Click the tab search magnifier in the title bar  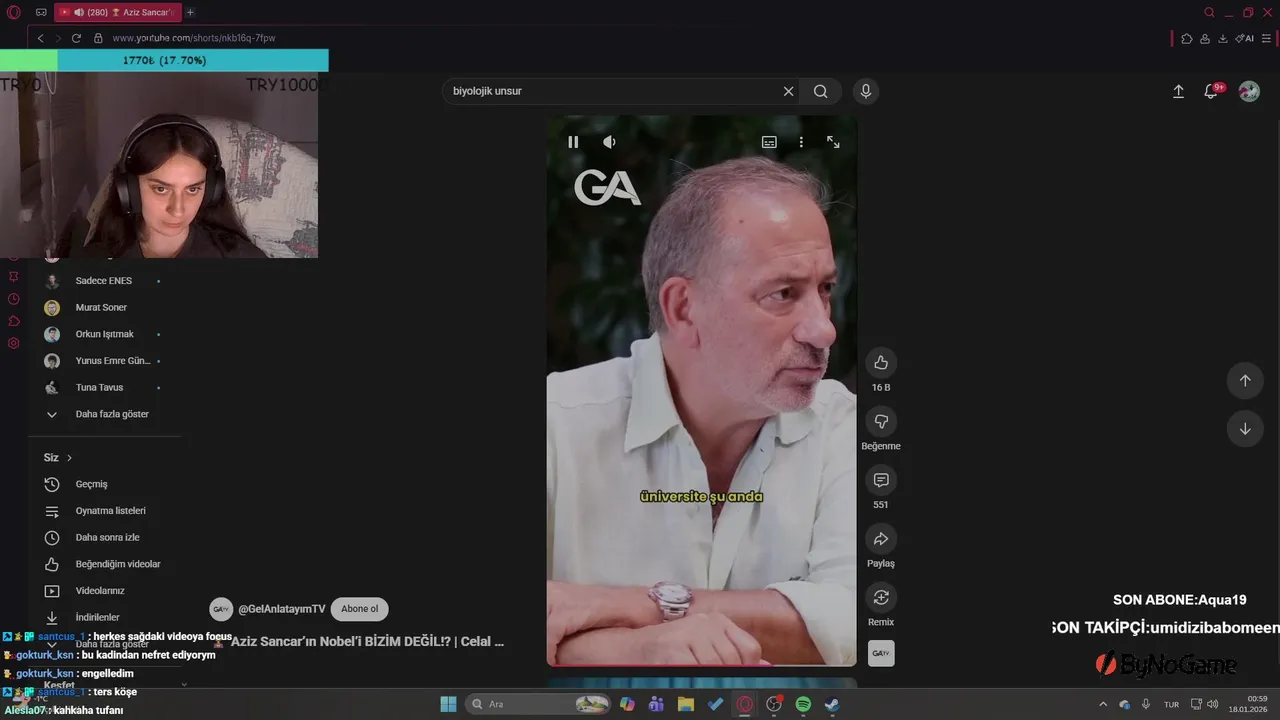point(1210,12)
